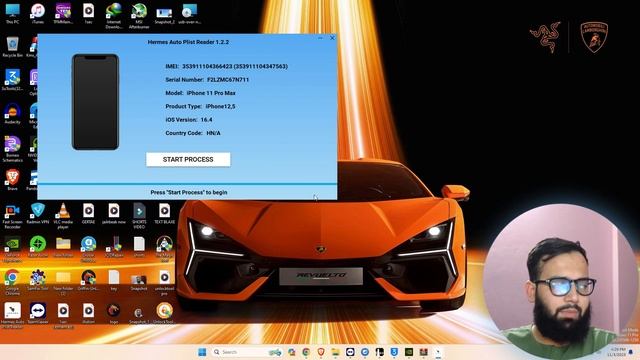
Task: Open VLC media player desktop shortcut
Action: (x=63, y=216)
